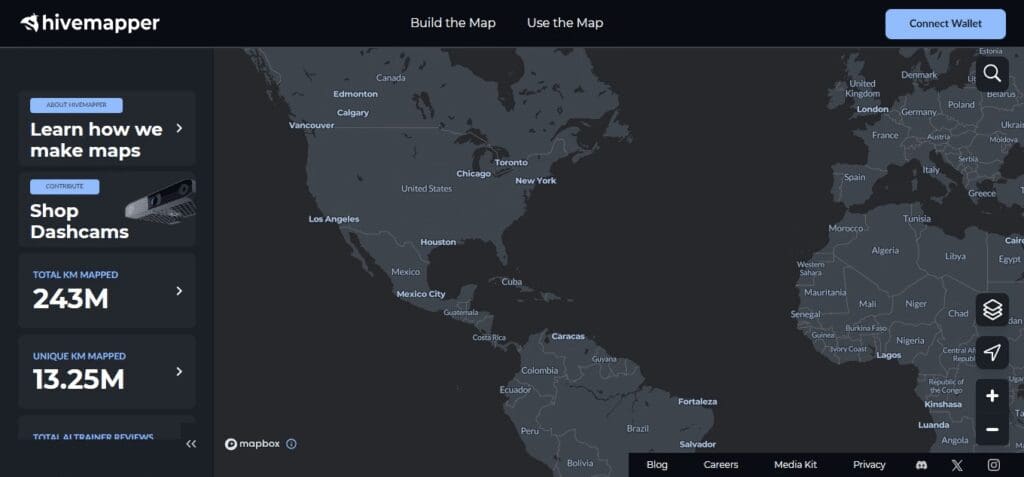
Task: Click the United States map label
Action: (x=426, y=188)
